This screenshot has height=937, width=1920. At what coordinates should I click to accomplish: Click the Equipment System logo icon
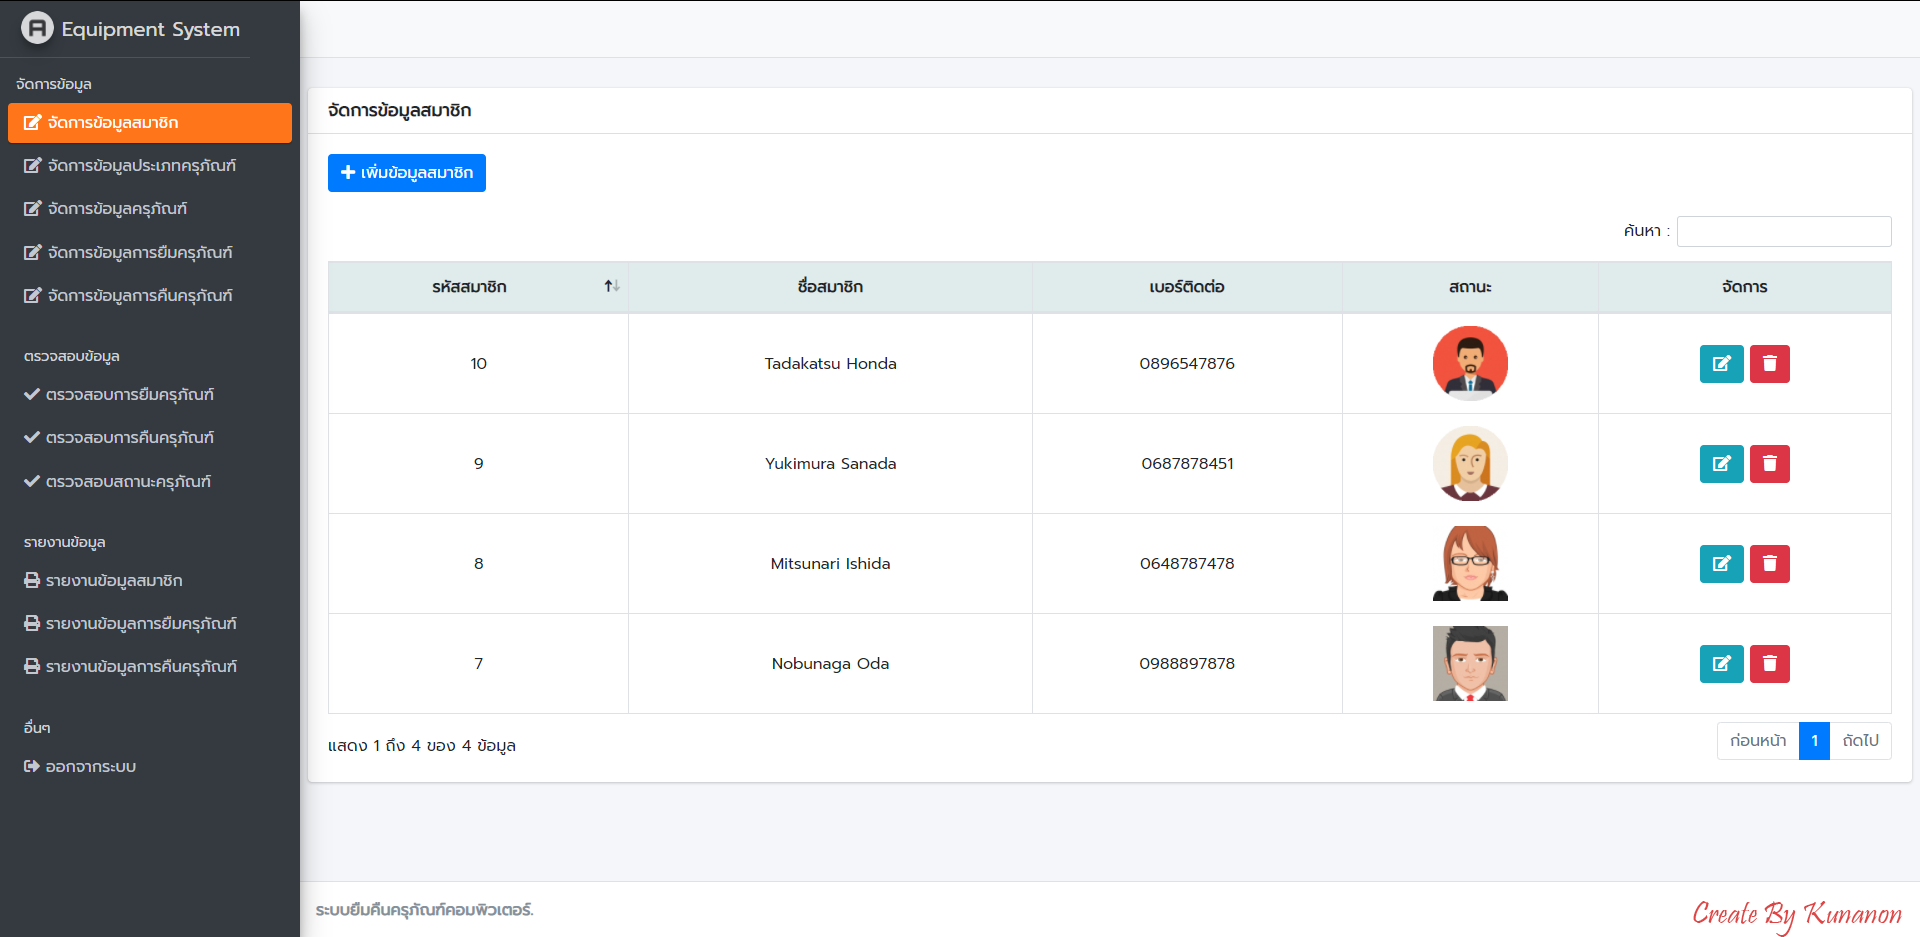tap(37, 28)
